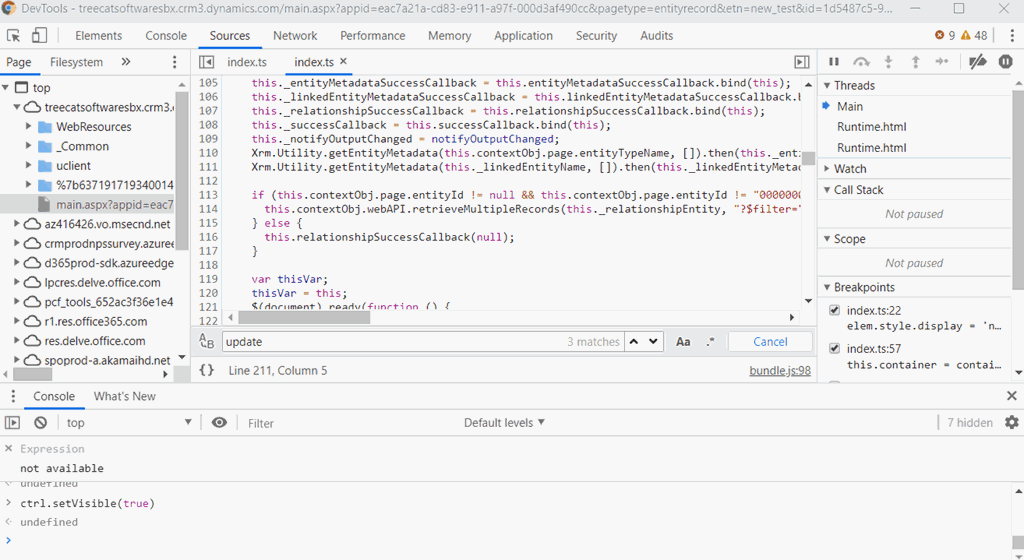Click the Step debugger button

tap(942, 61)
